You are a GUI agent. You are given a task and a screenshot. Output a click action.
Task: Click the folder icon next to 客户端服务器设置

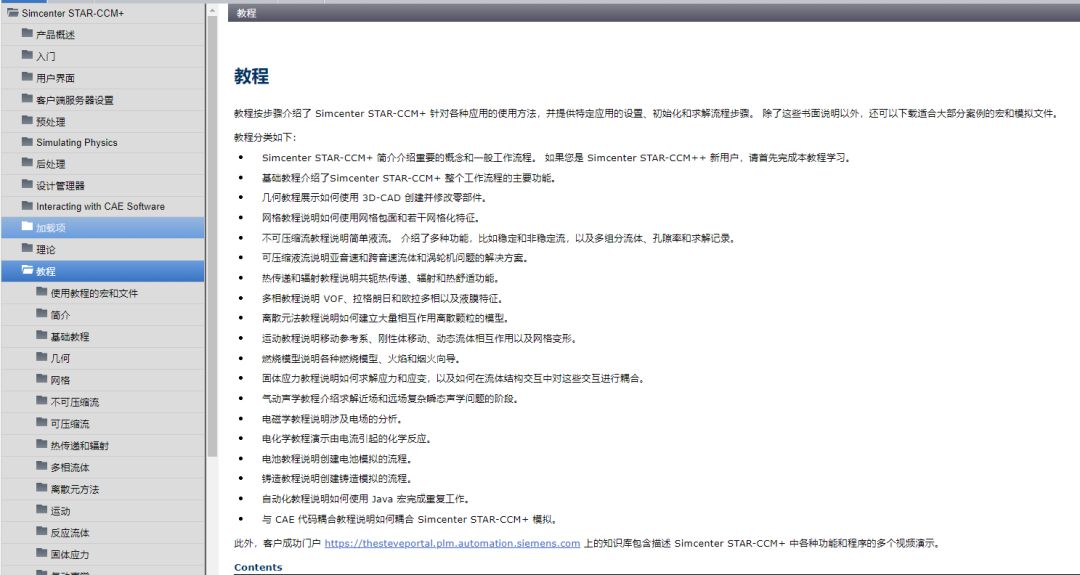28,99
